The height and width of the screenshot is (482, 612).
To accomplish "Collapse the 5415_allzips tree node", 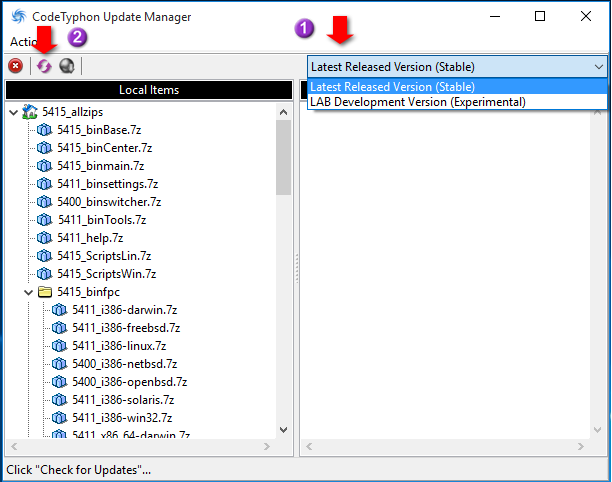I will 14,113.
